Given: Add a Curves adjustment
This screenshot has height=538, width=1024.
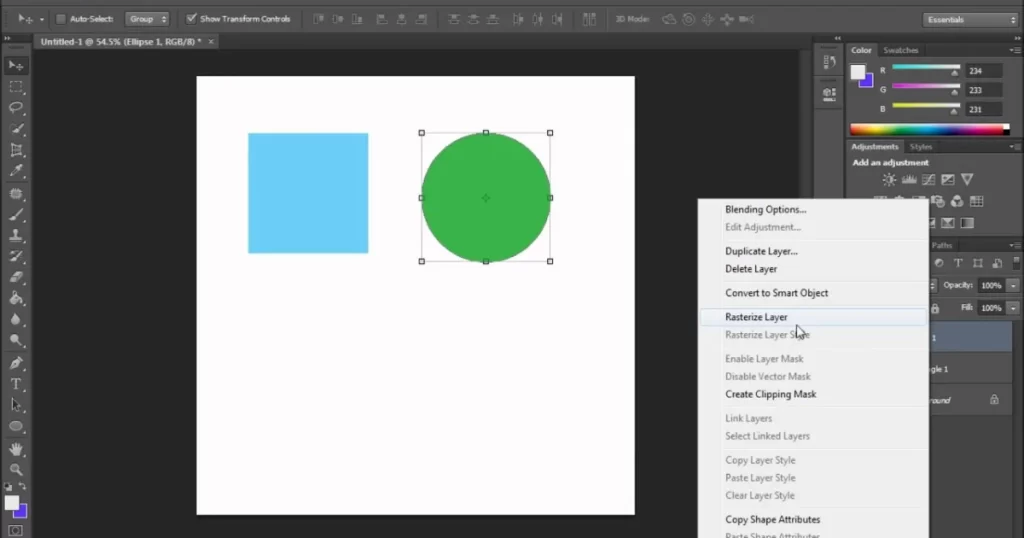Looking at the screenshot, I should pos(928,180).
